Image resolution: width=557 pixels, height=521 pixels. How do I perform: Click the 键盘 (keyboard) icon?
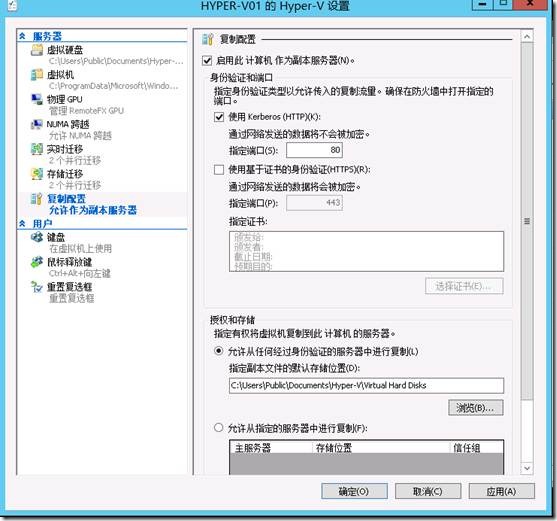tap(37, 237)
